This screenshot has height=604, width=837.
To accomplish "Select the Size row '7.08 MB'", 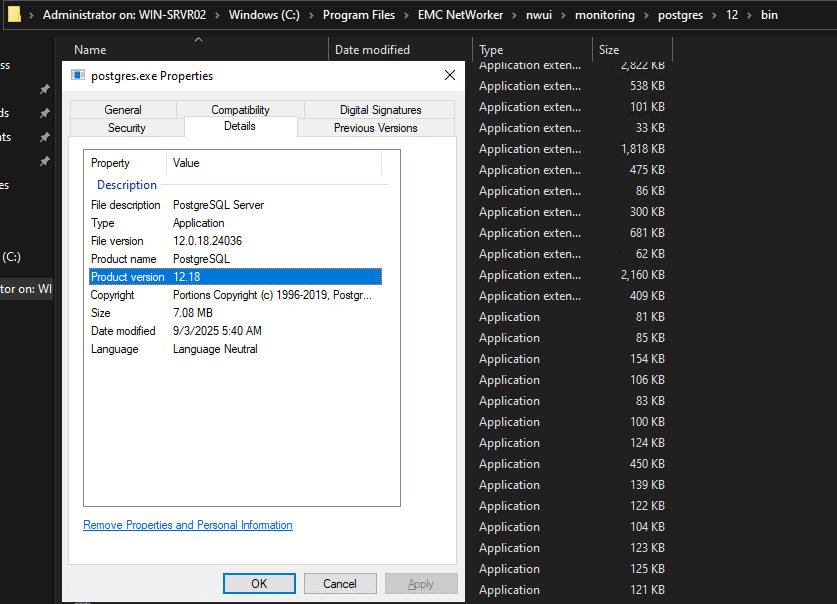I will click(235, 313).
